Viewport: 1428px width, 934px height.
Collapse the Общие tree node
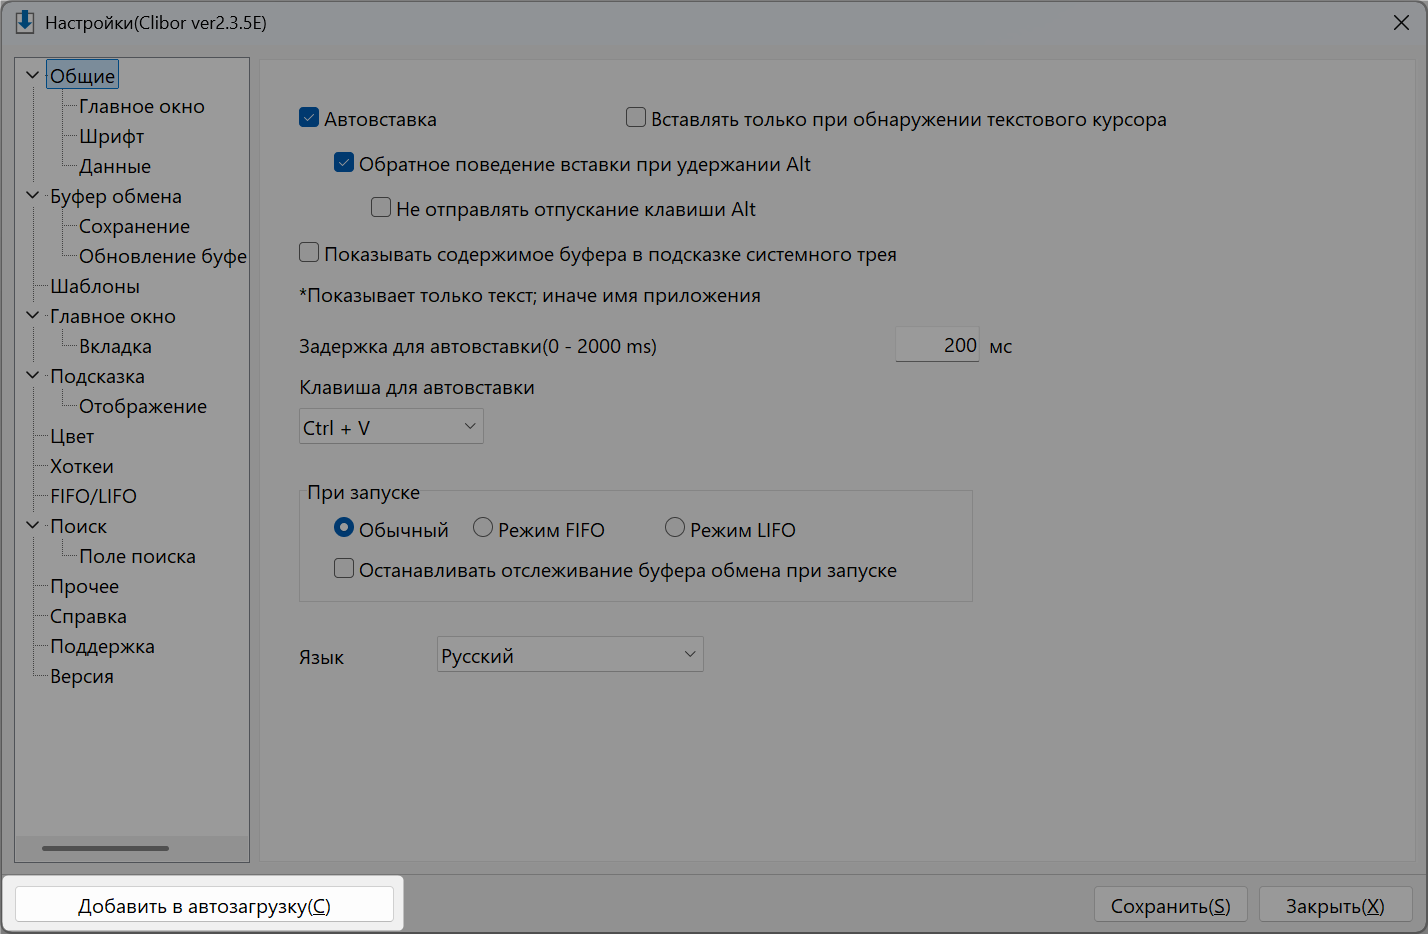tap(32, 75)
